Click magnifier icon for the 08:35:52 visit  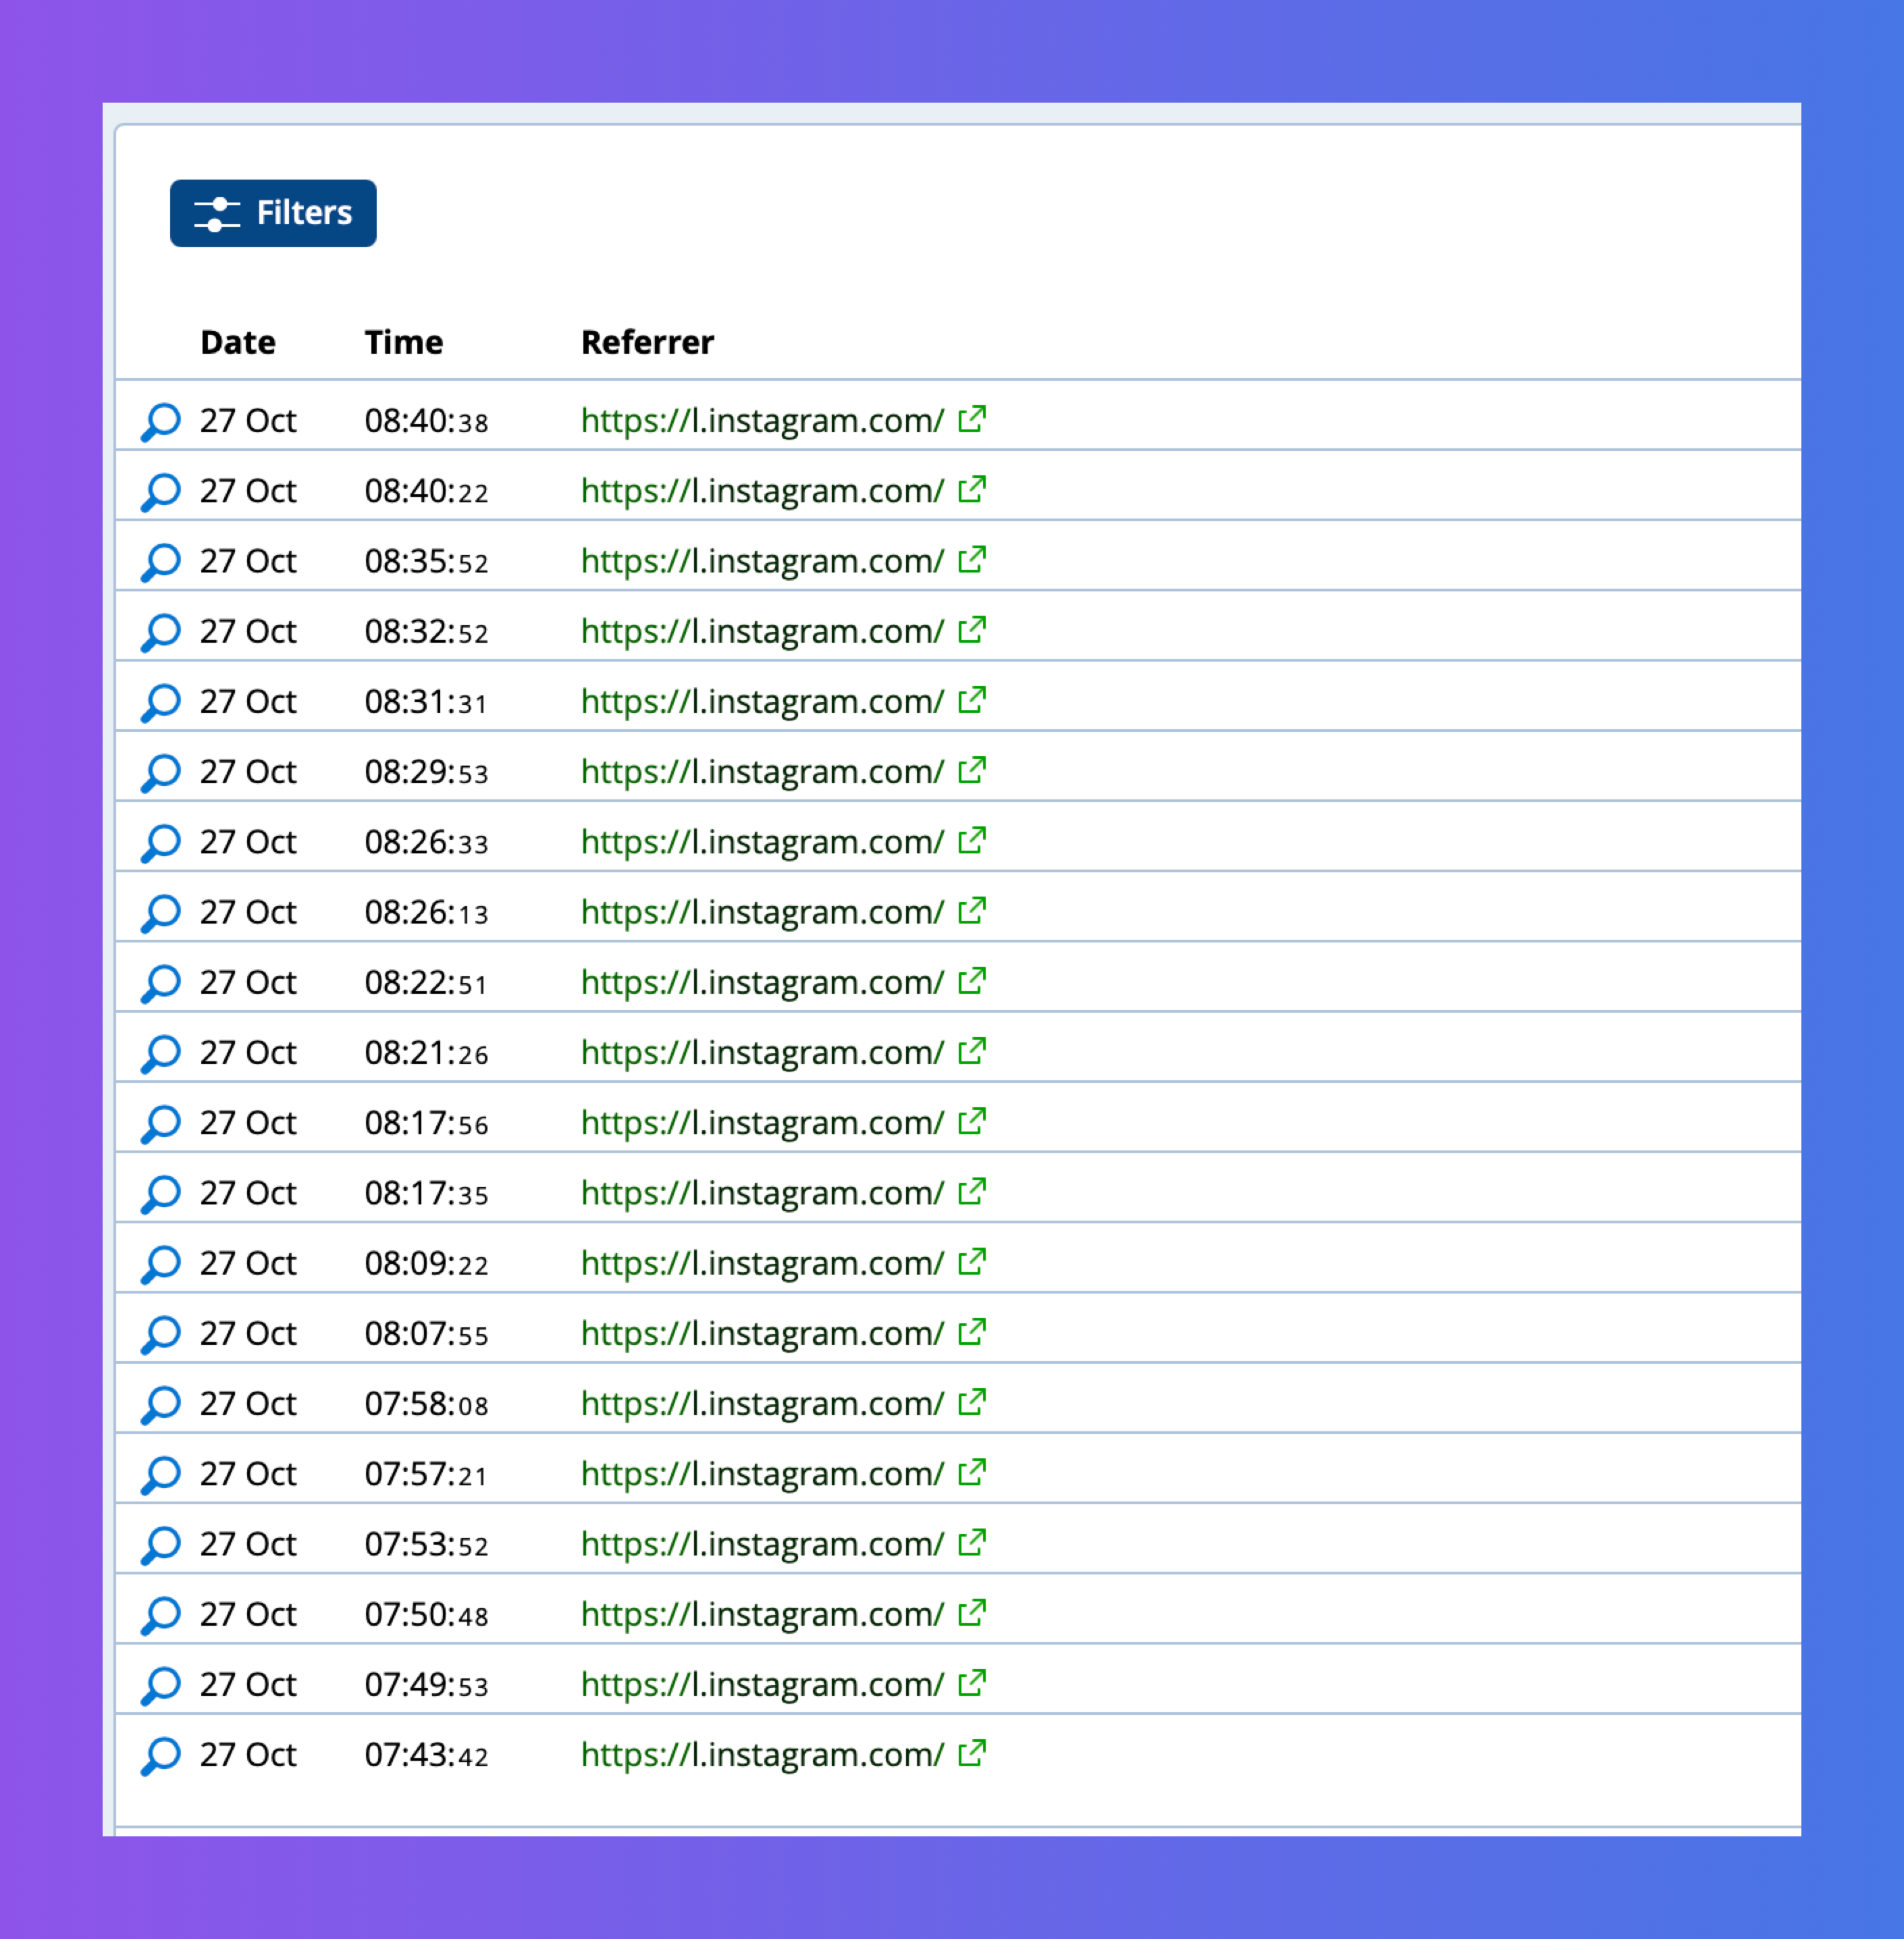pyautogui.click(x=160, y=561)
